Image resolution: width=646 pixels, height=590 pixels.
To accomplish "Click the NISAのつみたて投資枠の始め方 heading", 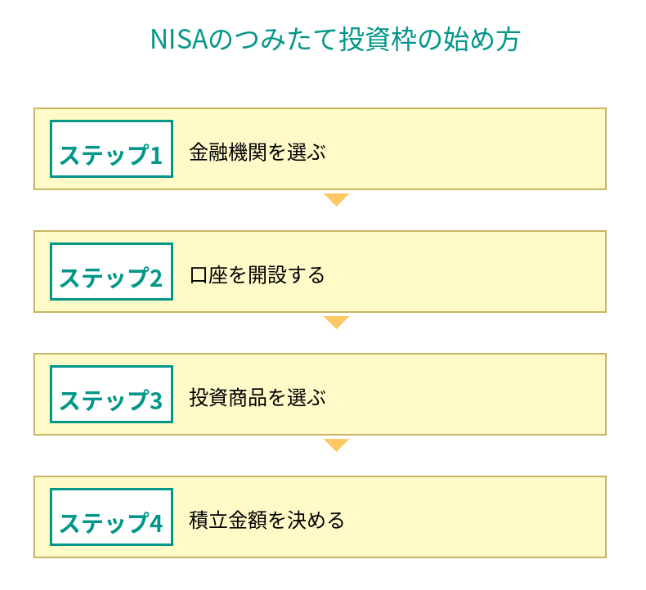I will pos(335,40).
